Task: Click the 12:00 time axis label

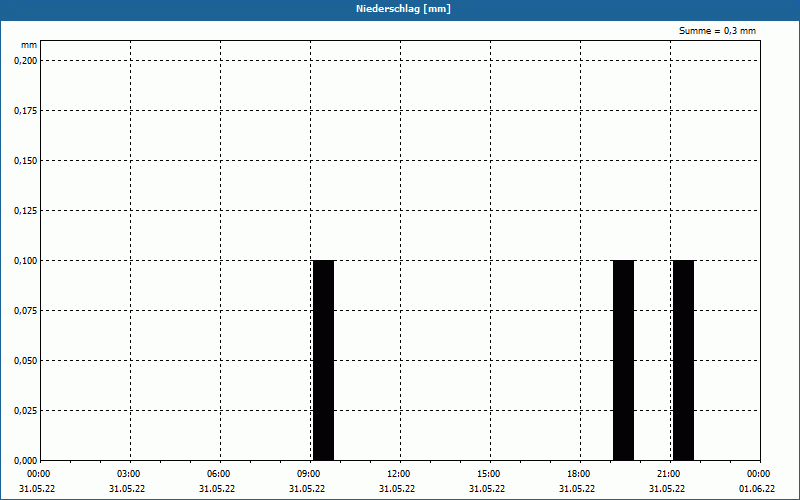Action: 398,474
